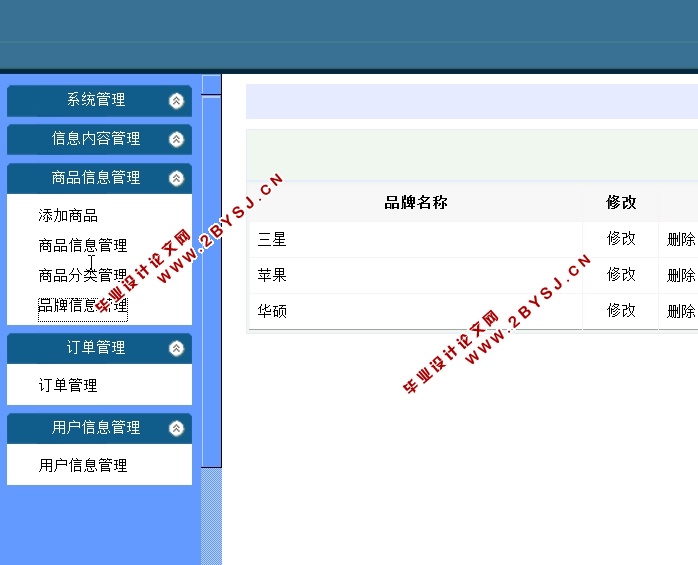Viewport: 698px width, 565px height.
Task: Click 修改 for the 苹果 brand
Action: click(621, 275)
